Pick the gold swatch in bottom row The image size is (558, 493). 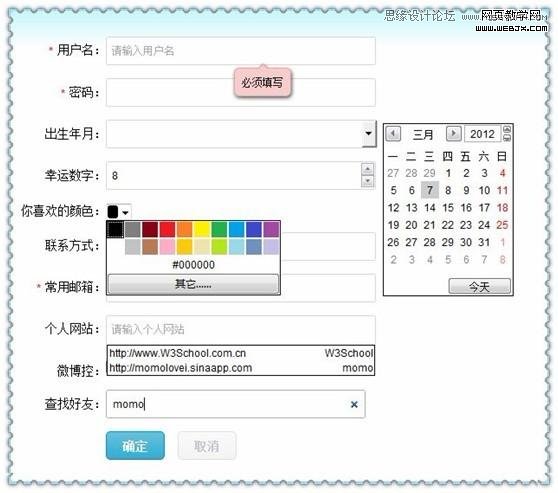(184, 247)
